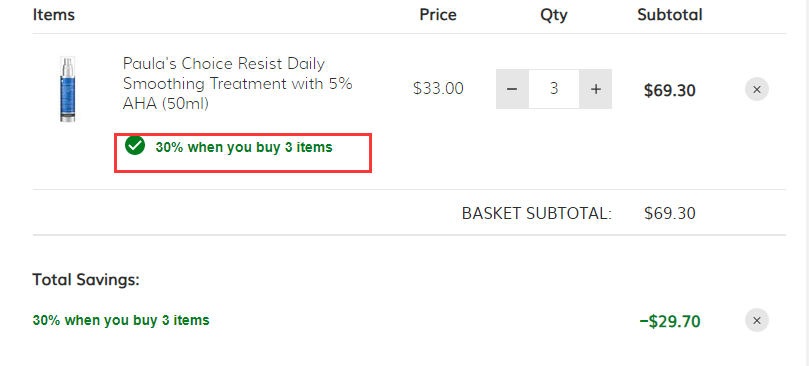Click the BASKET SUBTOTAL label

point(537,213)
